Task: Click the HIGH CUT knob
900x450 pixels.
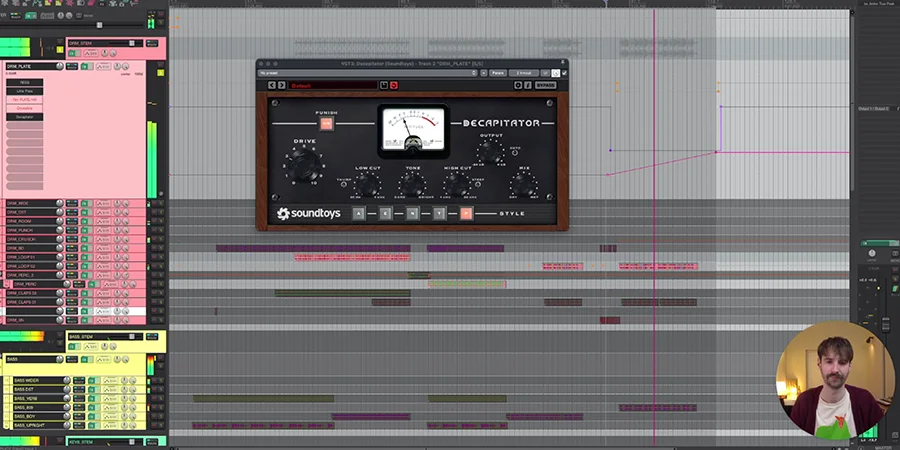Action: [457, 185]
